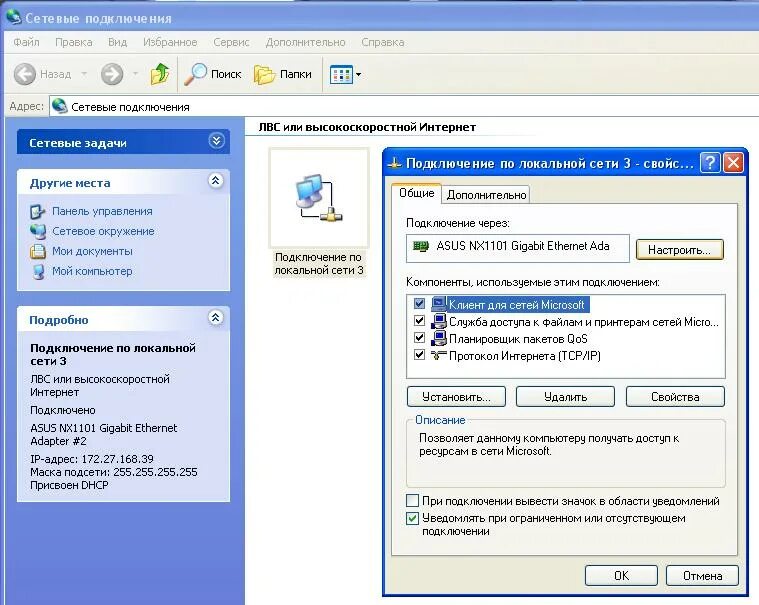
Task: Click the Сетевые подключения window title icon
Action: [13, 17]
